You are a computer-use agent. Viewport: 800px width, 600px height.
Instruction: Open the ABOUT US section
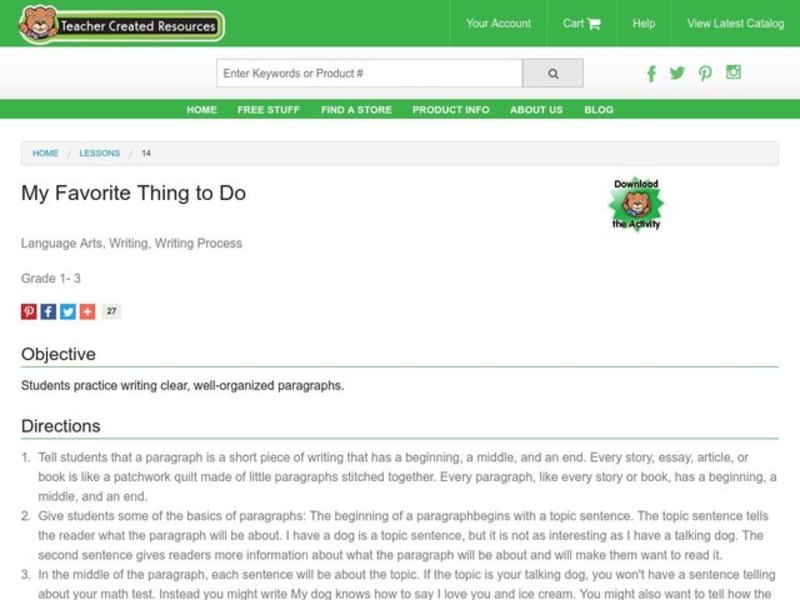535,110
